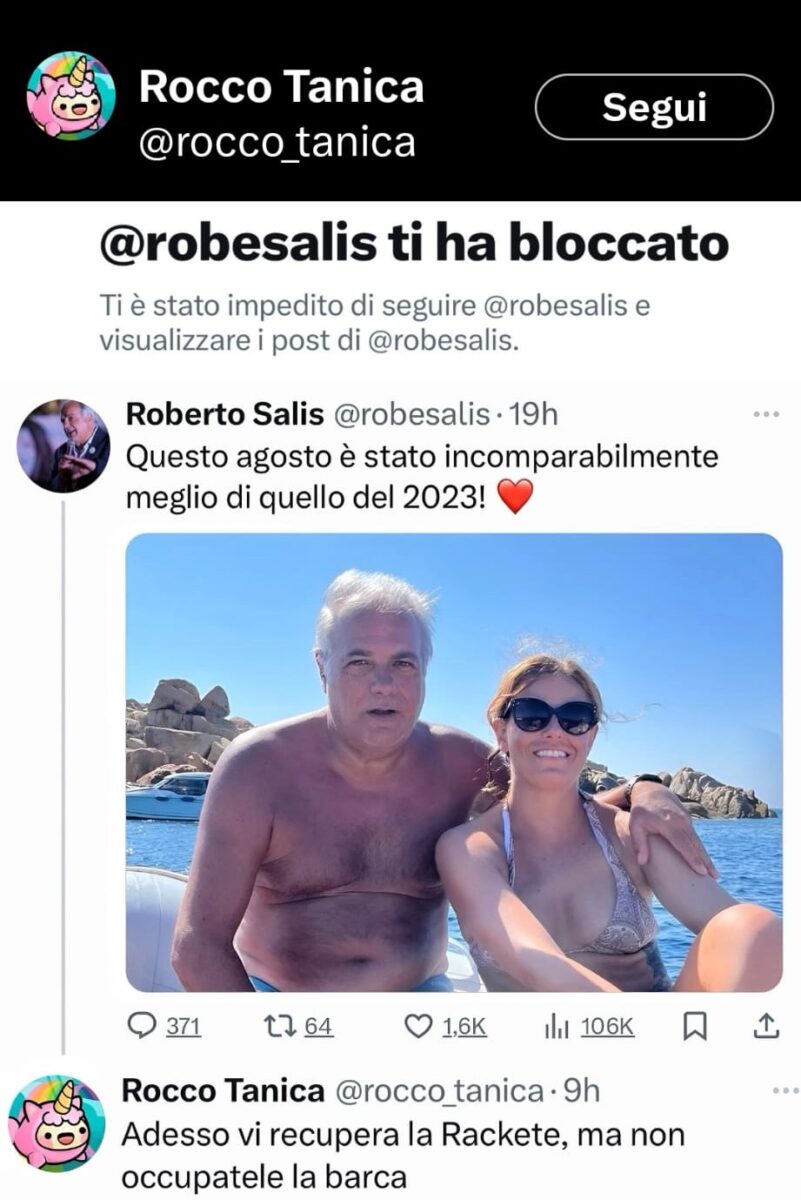Open the 9h timestamp on the reply
Image resolution: width=801 pixels, height=1200 pixels.
click(x=581, y=1090)
